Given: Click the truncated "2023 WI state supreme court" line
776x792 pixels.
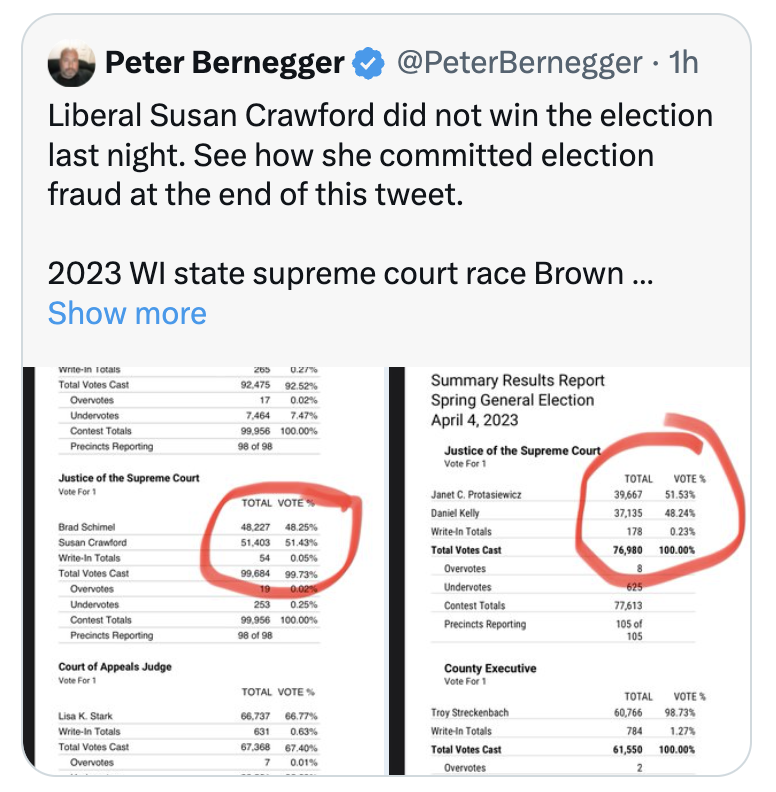Looking at the screenshot, I should [350, 274].
